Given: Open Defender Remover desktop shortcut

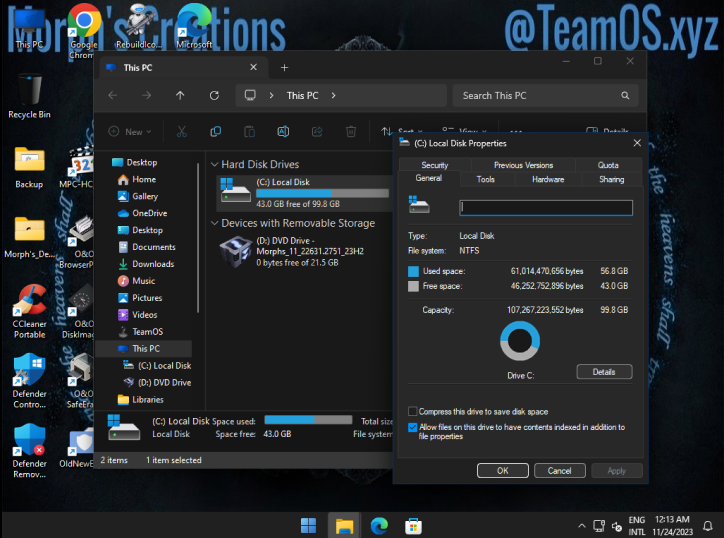Looking at the screenshot, I should click(x=30, y=451).
